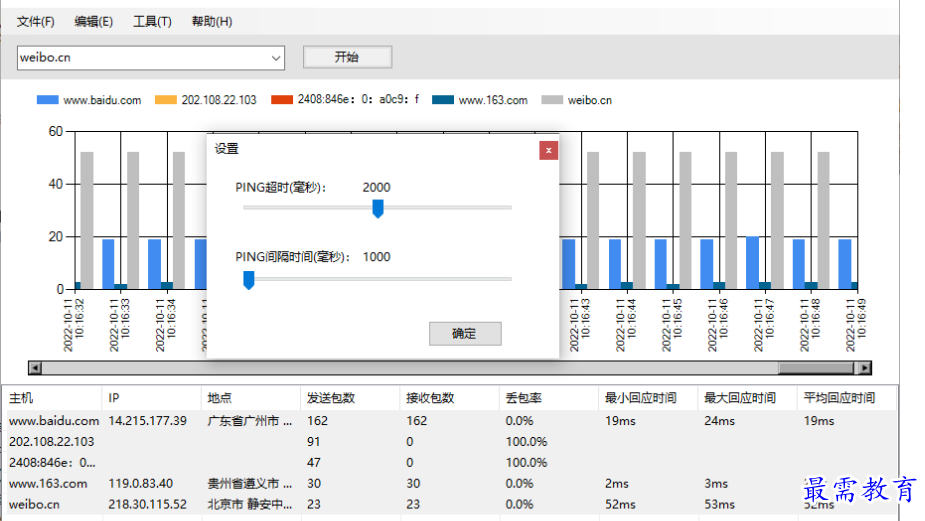Click sent packets value 91
The image size is (925, 521).
pos(313,441)
